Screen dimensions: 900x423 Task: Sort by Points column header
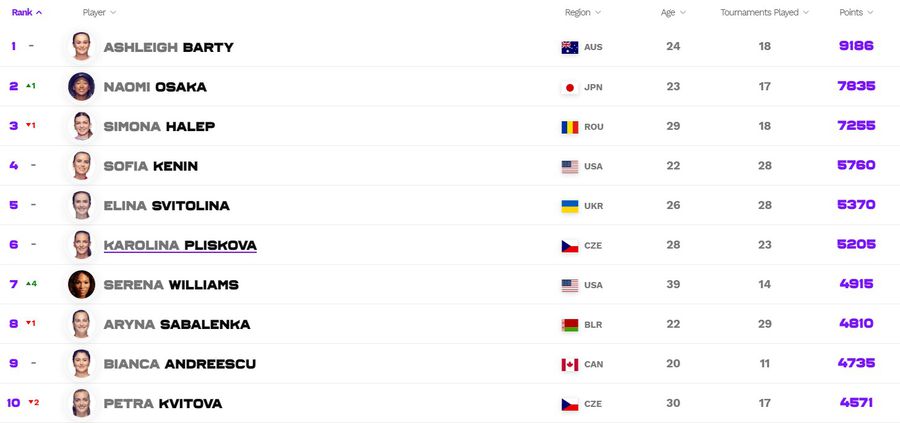[x=856, y=12]
